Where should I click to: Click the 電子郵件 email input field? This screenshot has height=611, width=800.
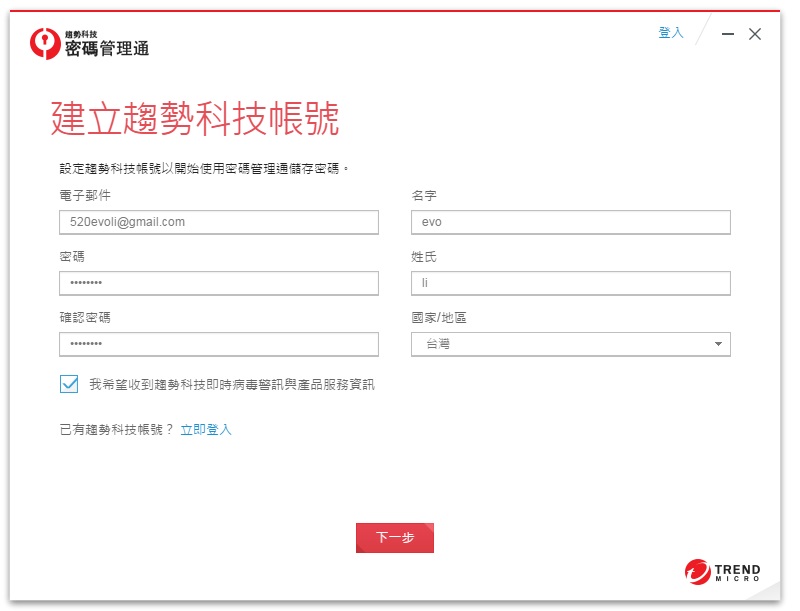[219, 222]
